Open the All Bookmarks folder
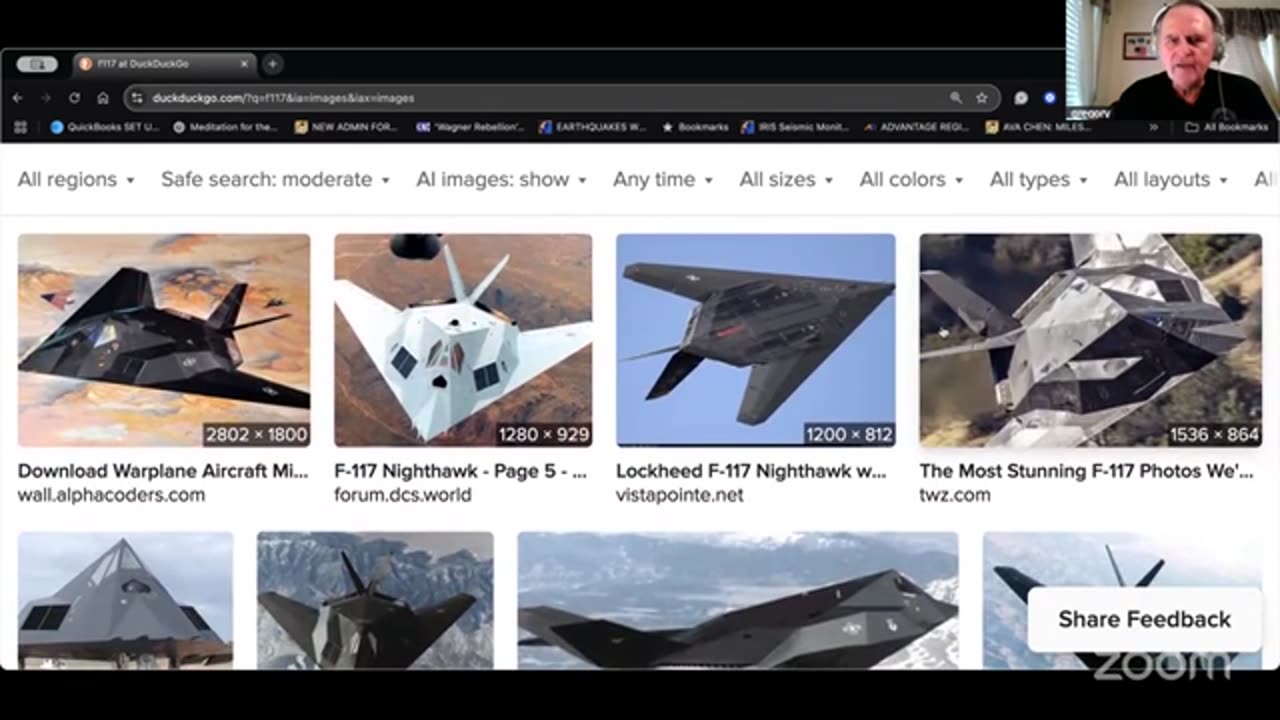Image resolution: width=1280 pixels, height=720 pixels. coord(1226,127)
